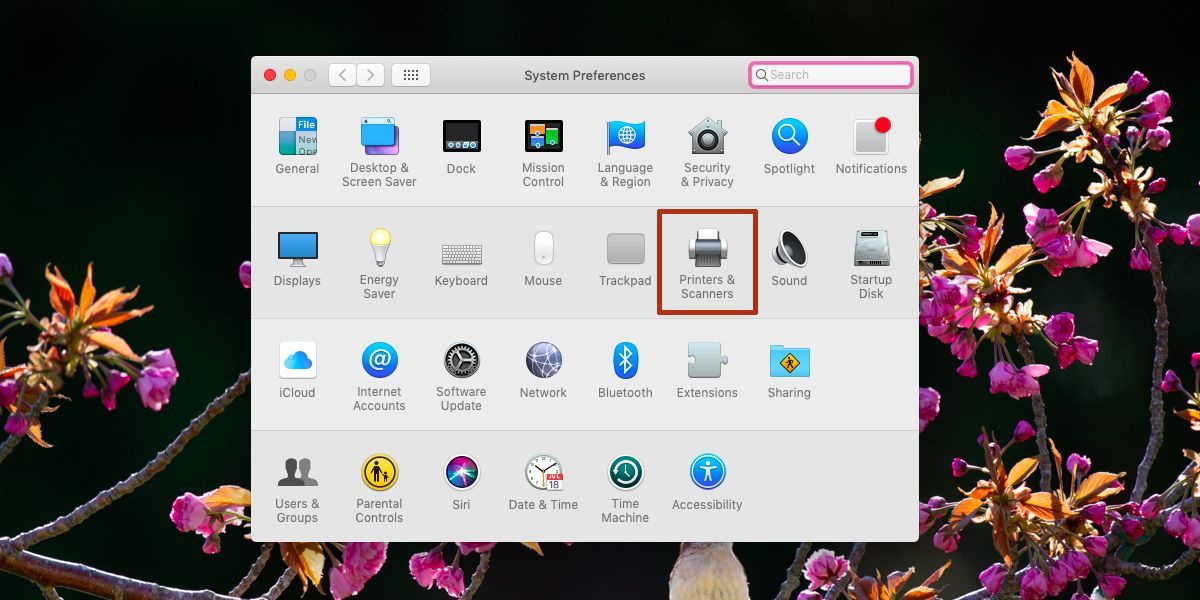Image resolution: width=1200 pixels, height=600 pixels.
Task: Open Bluetooth preferences
Action: click(625, 370)
